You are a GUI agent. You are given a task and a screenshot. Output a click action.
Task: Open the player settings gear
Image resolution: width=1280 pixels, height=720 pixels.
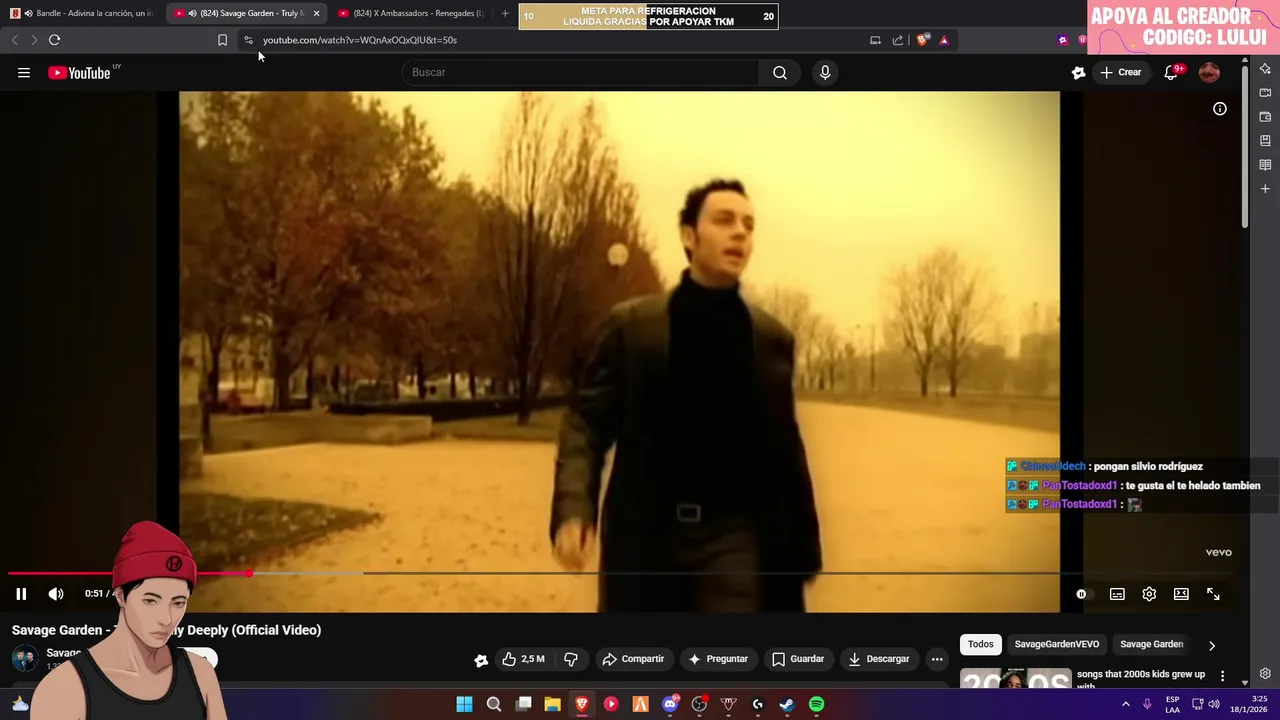coord(1149,594)
